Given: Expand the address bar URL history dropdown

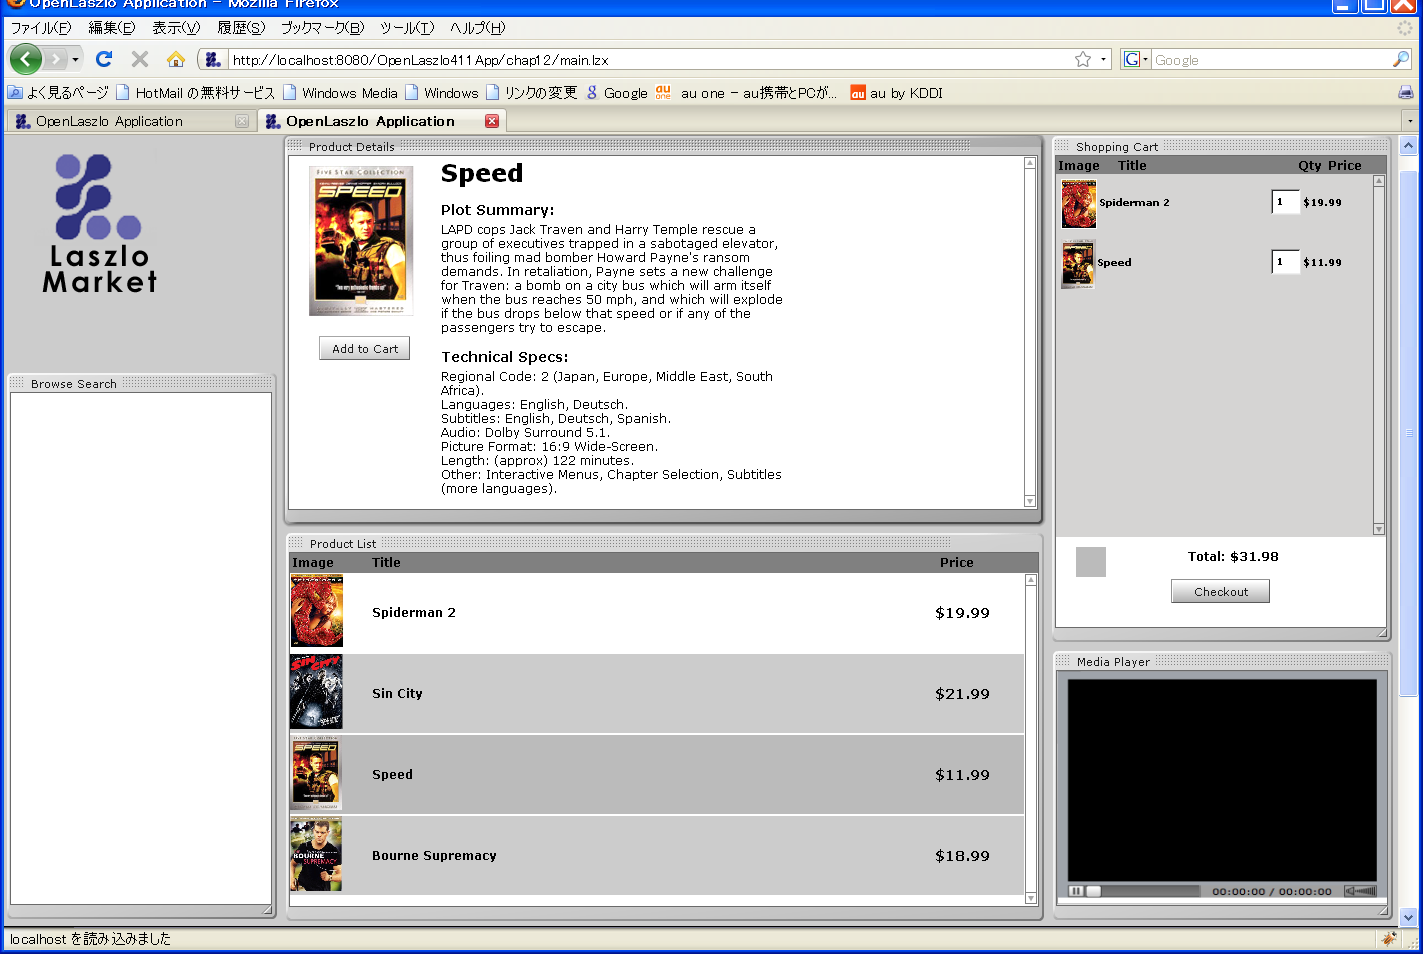Looking at the screenshot, I should [1104, 60].
